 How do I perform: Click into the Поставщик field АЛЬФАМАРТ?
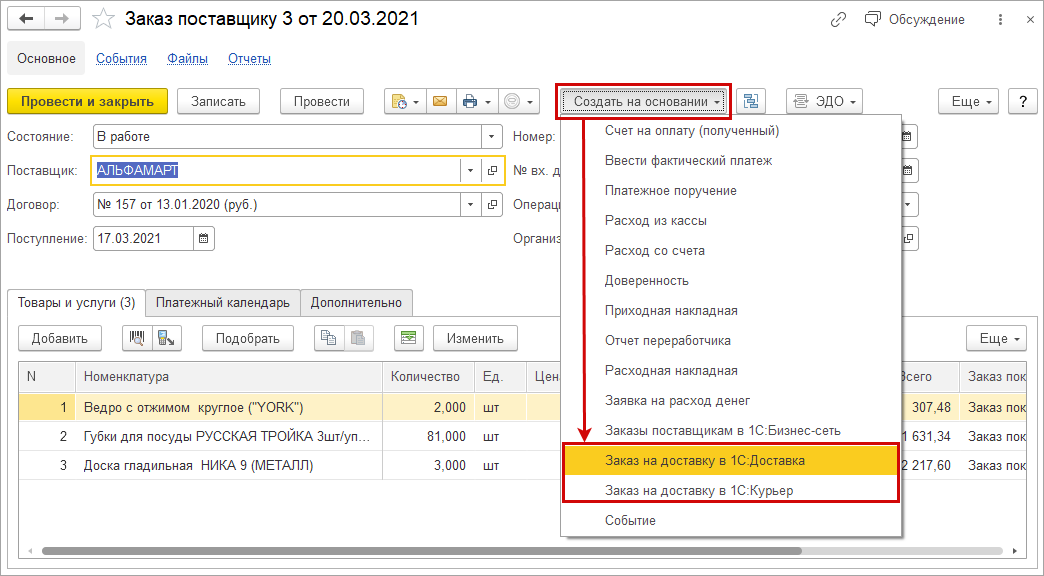[276, 170]
